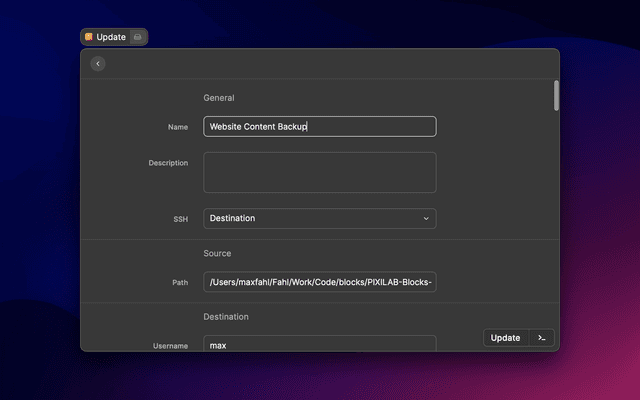This screenshot has height=400, width=640.
Task: Click the drive icon in the title pill
Action: (x=138, y=37)
